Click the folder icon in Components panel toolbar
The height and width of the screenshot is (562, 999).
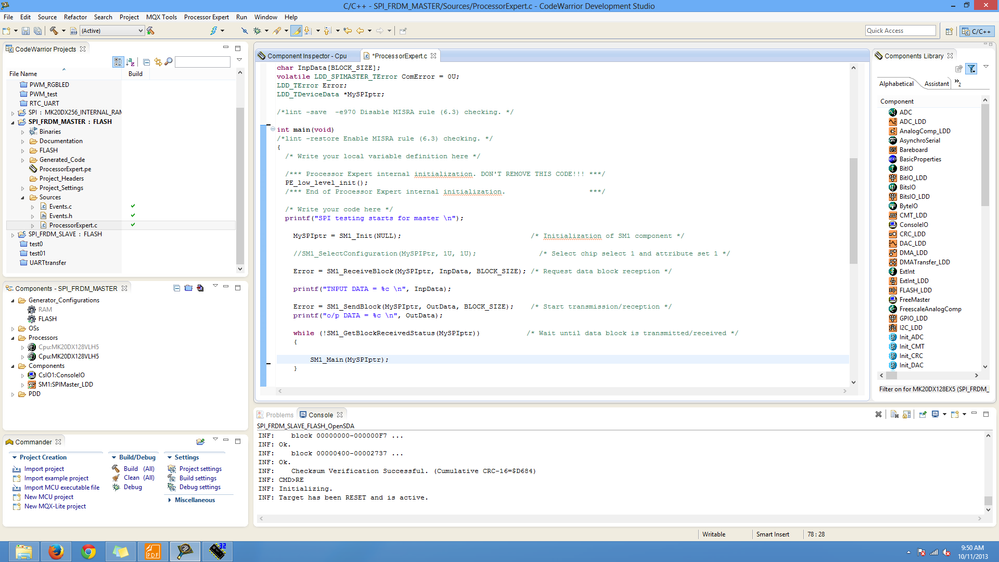[189, 288]
